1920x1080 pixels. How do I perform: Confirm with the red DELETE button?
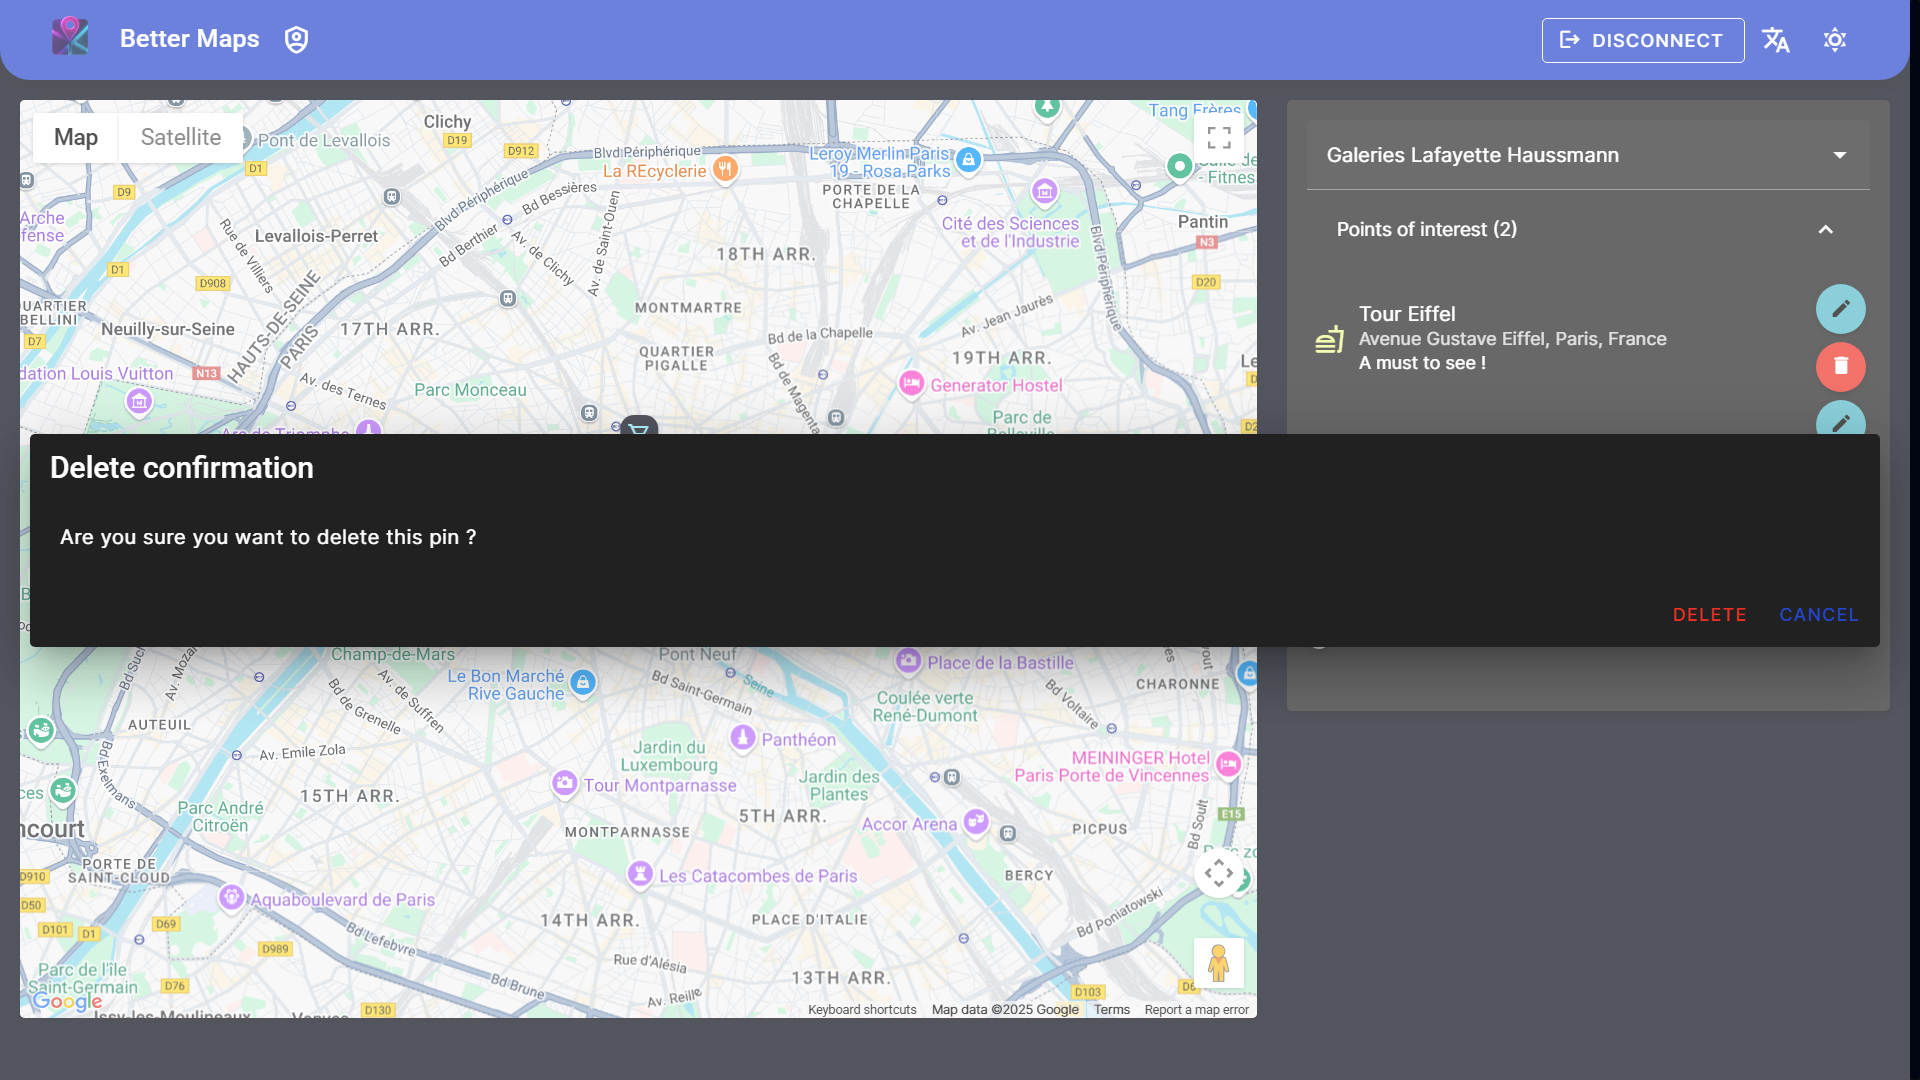tap(1709, 615)
